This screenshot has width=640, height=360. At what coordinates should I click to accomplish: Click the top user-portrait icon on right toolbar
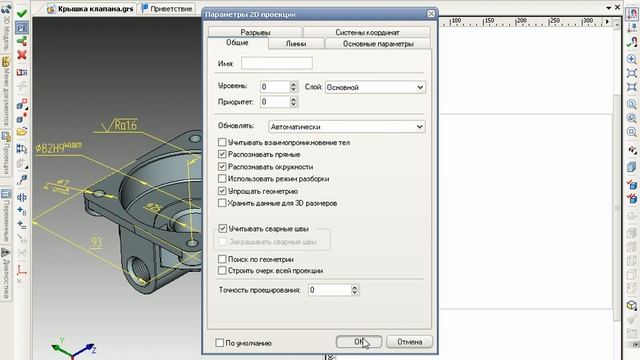coord(632,13)
